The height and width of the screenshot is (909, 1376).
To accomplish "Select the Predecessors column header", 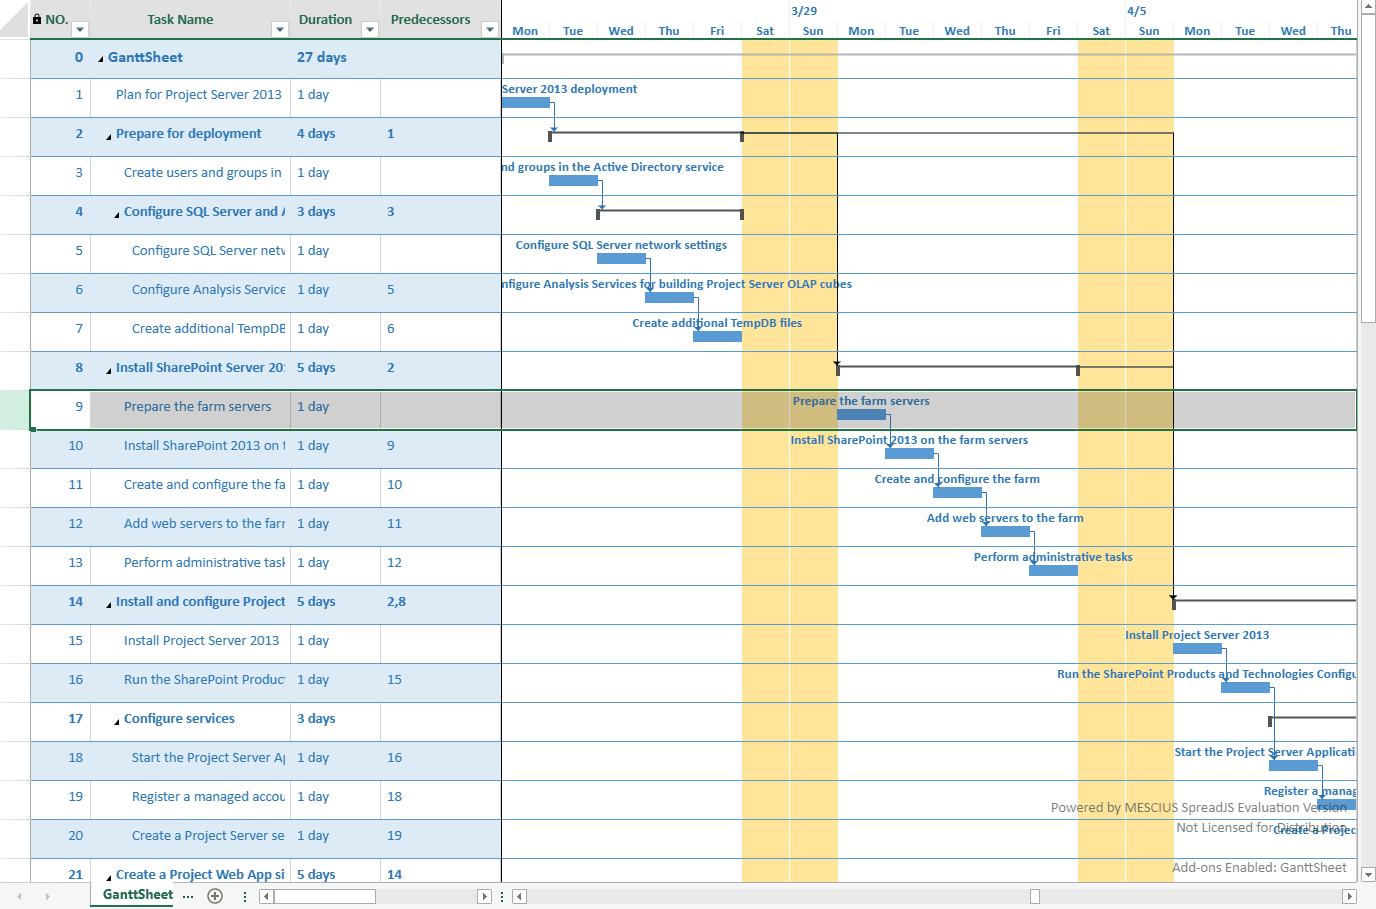I will pyautogui.click(x=440, y=20).
